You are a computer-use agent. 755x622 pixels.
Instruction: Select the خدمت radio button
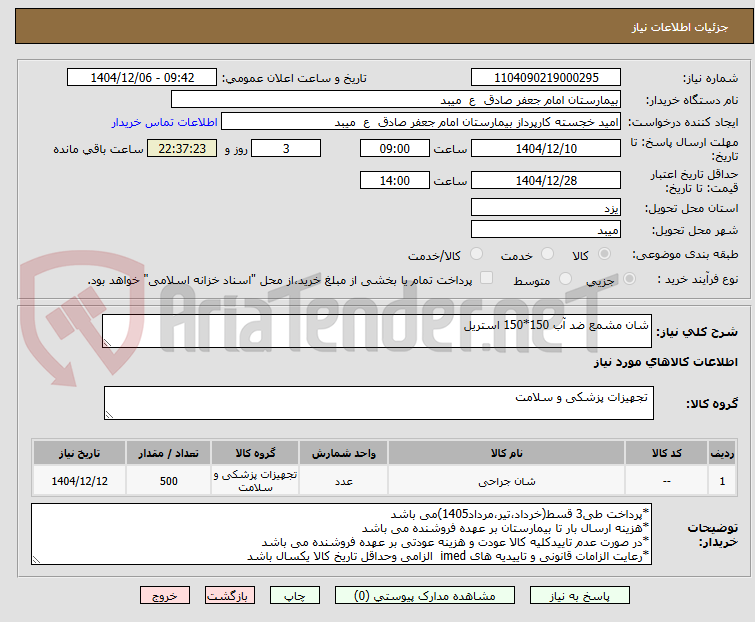click(x=547, y=254)
